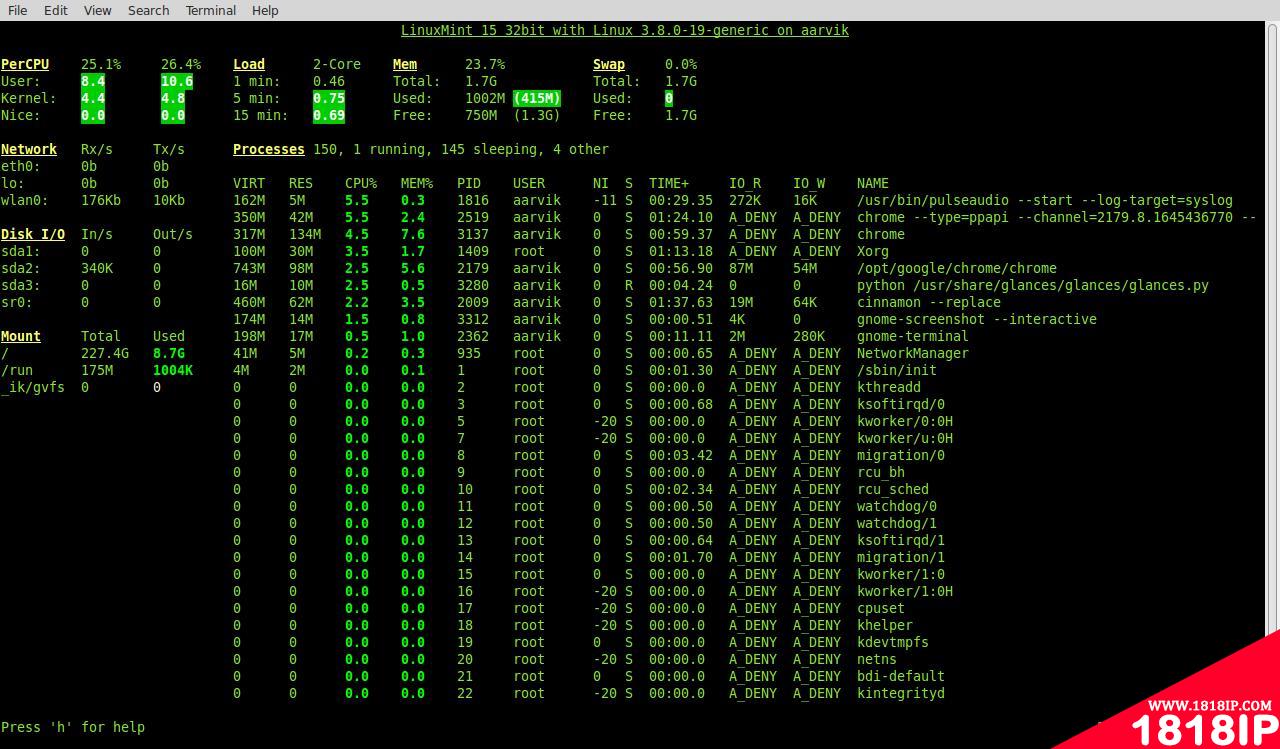This screenshot has height=749, width=1280.
Task: Open the View menu
Action: 98,10
